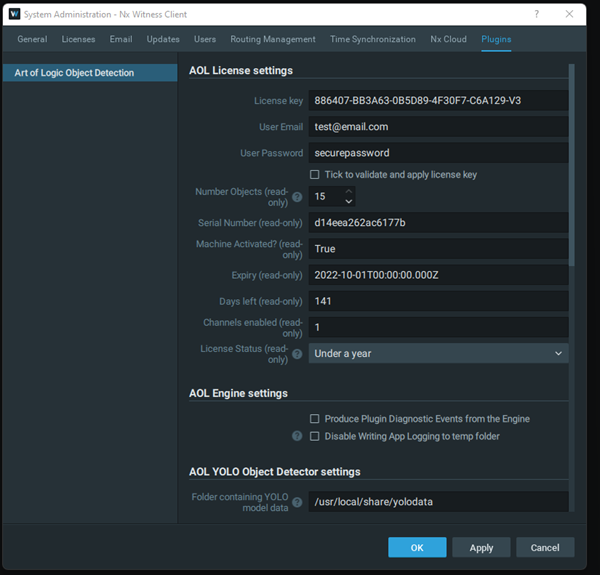Screen dimensions: 600x575
Task: Click the User Password field
Action: (438, 153)
